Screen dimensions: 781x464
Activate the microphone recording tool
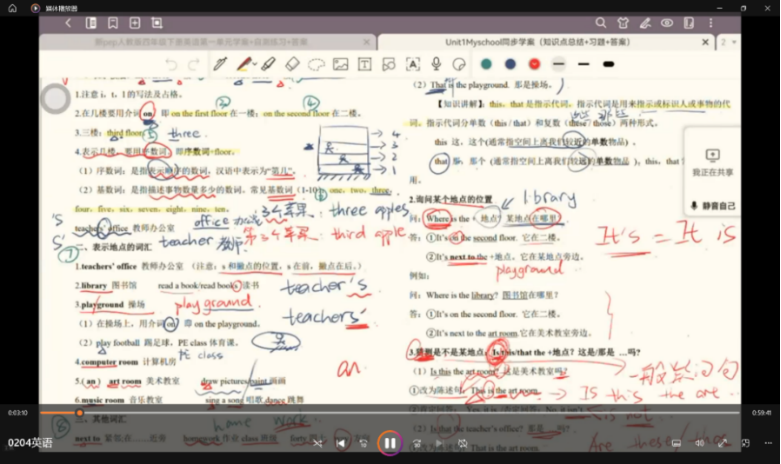[436, 64]
